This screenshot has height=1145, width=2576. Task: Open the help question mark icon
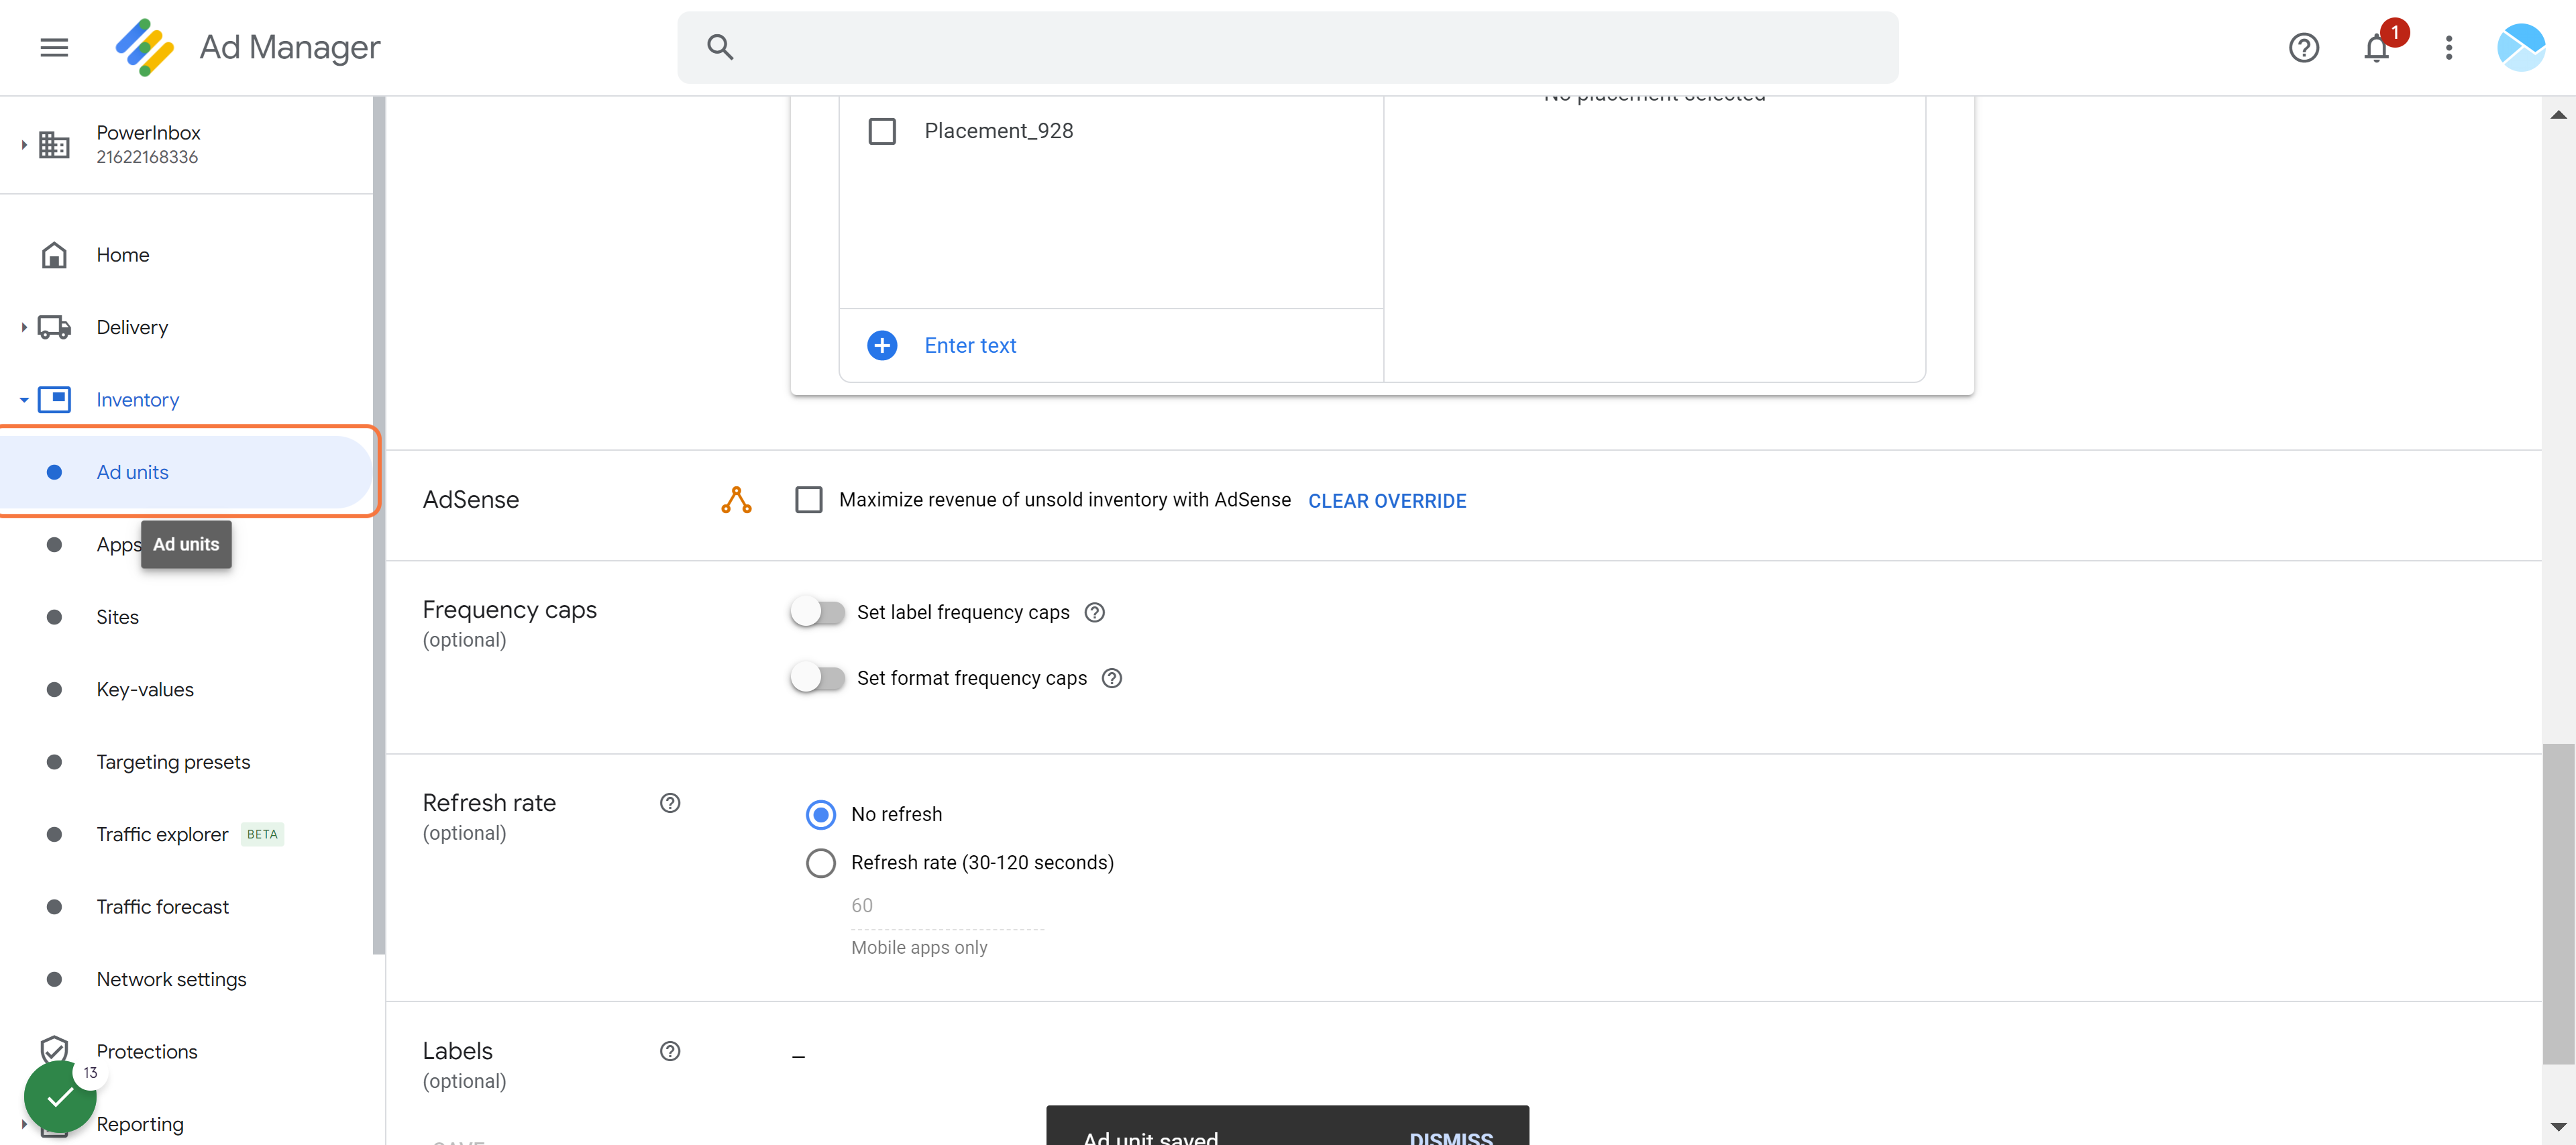point(2303,47)
